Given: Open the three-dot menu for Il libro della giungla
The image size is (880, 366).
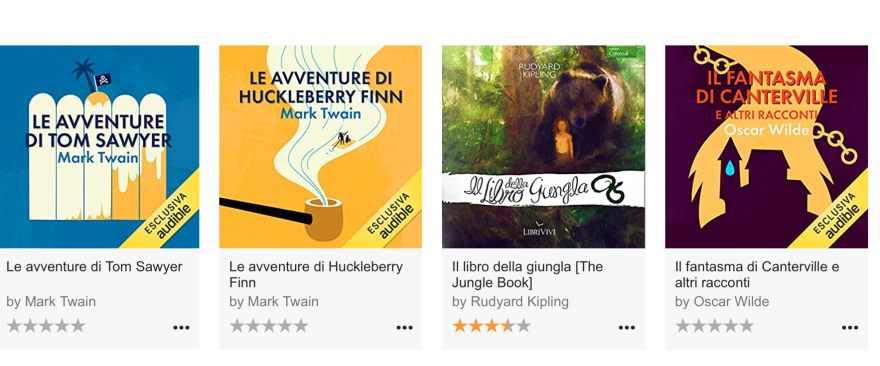Looking at the screenshot, I should 626,328.
